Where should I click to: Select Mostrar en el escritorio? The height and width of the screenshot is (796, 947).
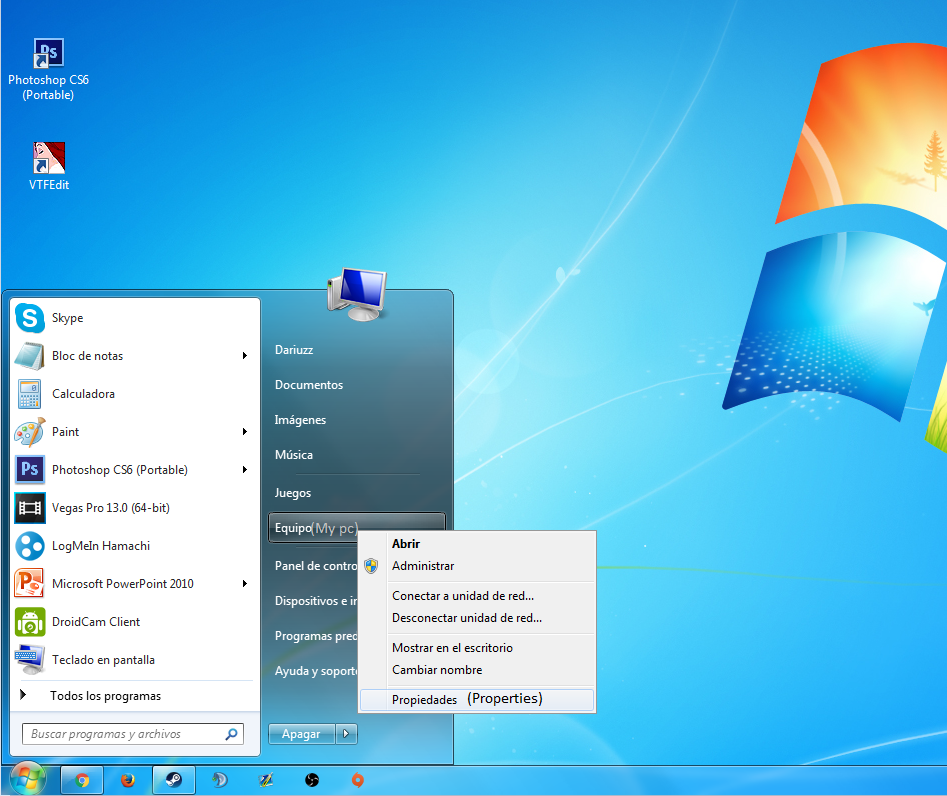(477, 647)
